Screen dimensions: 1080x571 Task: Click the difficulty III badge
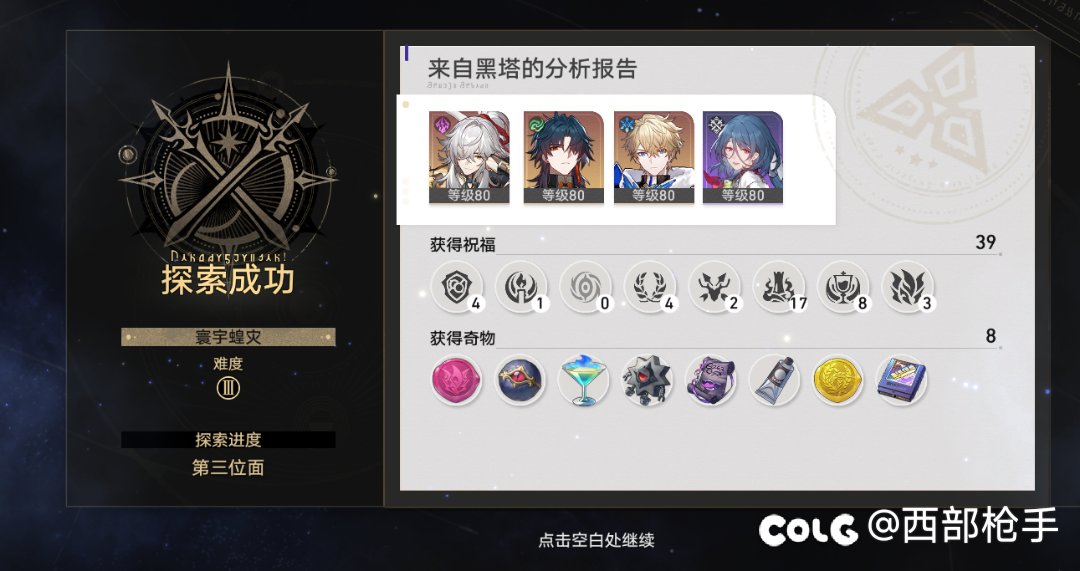coord(228,388)
